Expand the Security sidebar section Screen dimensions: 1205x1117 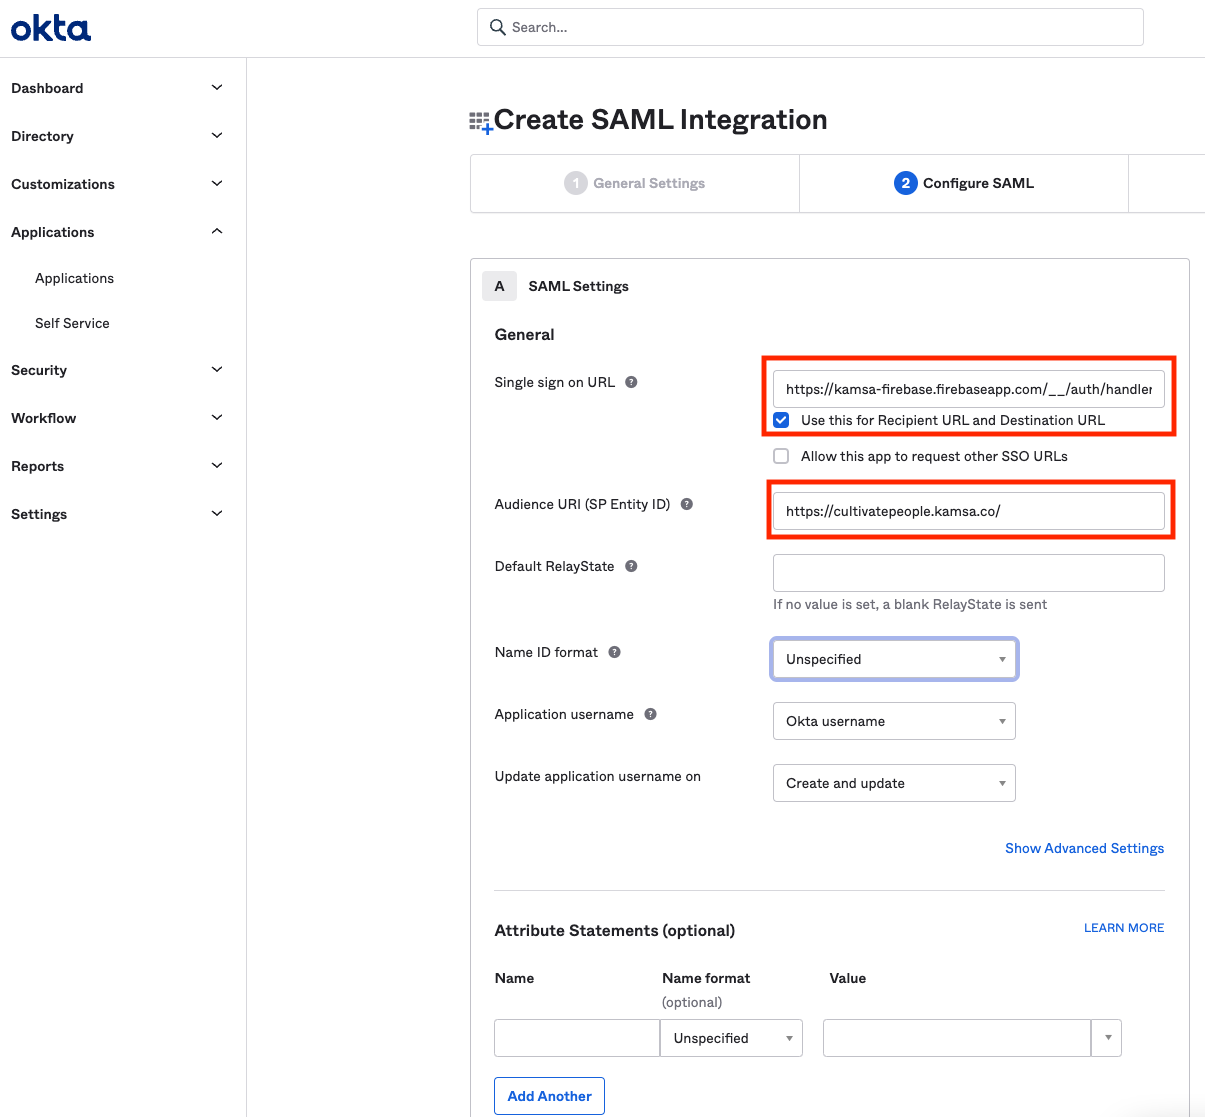coord(217,370)
